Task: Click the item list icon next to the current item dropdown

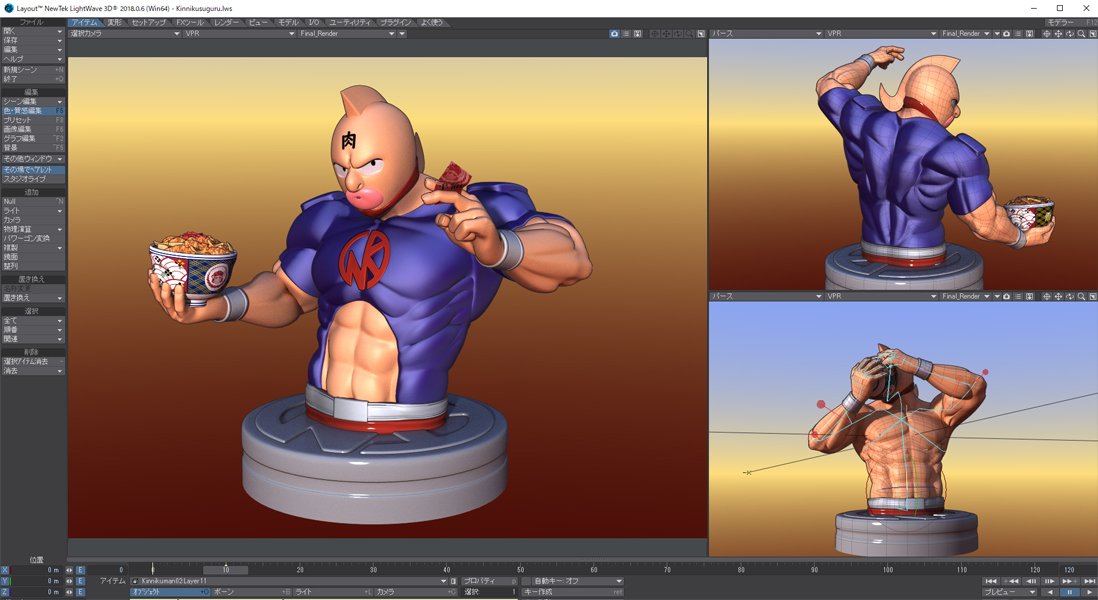Action: pos(453,581)
